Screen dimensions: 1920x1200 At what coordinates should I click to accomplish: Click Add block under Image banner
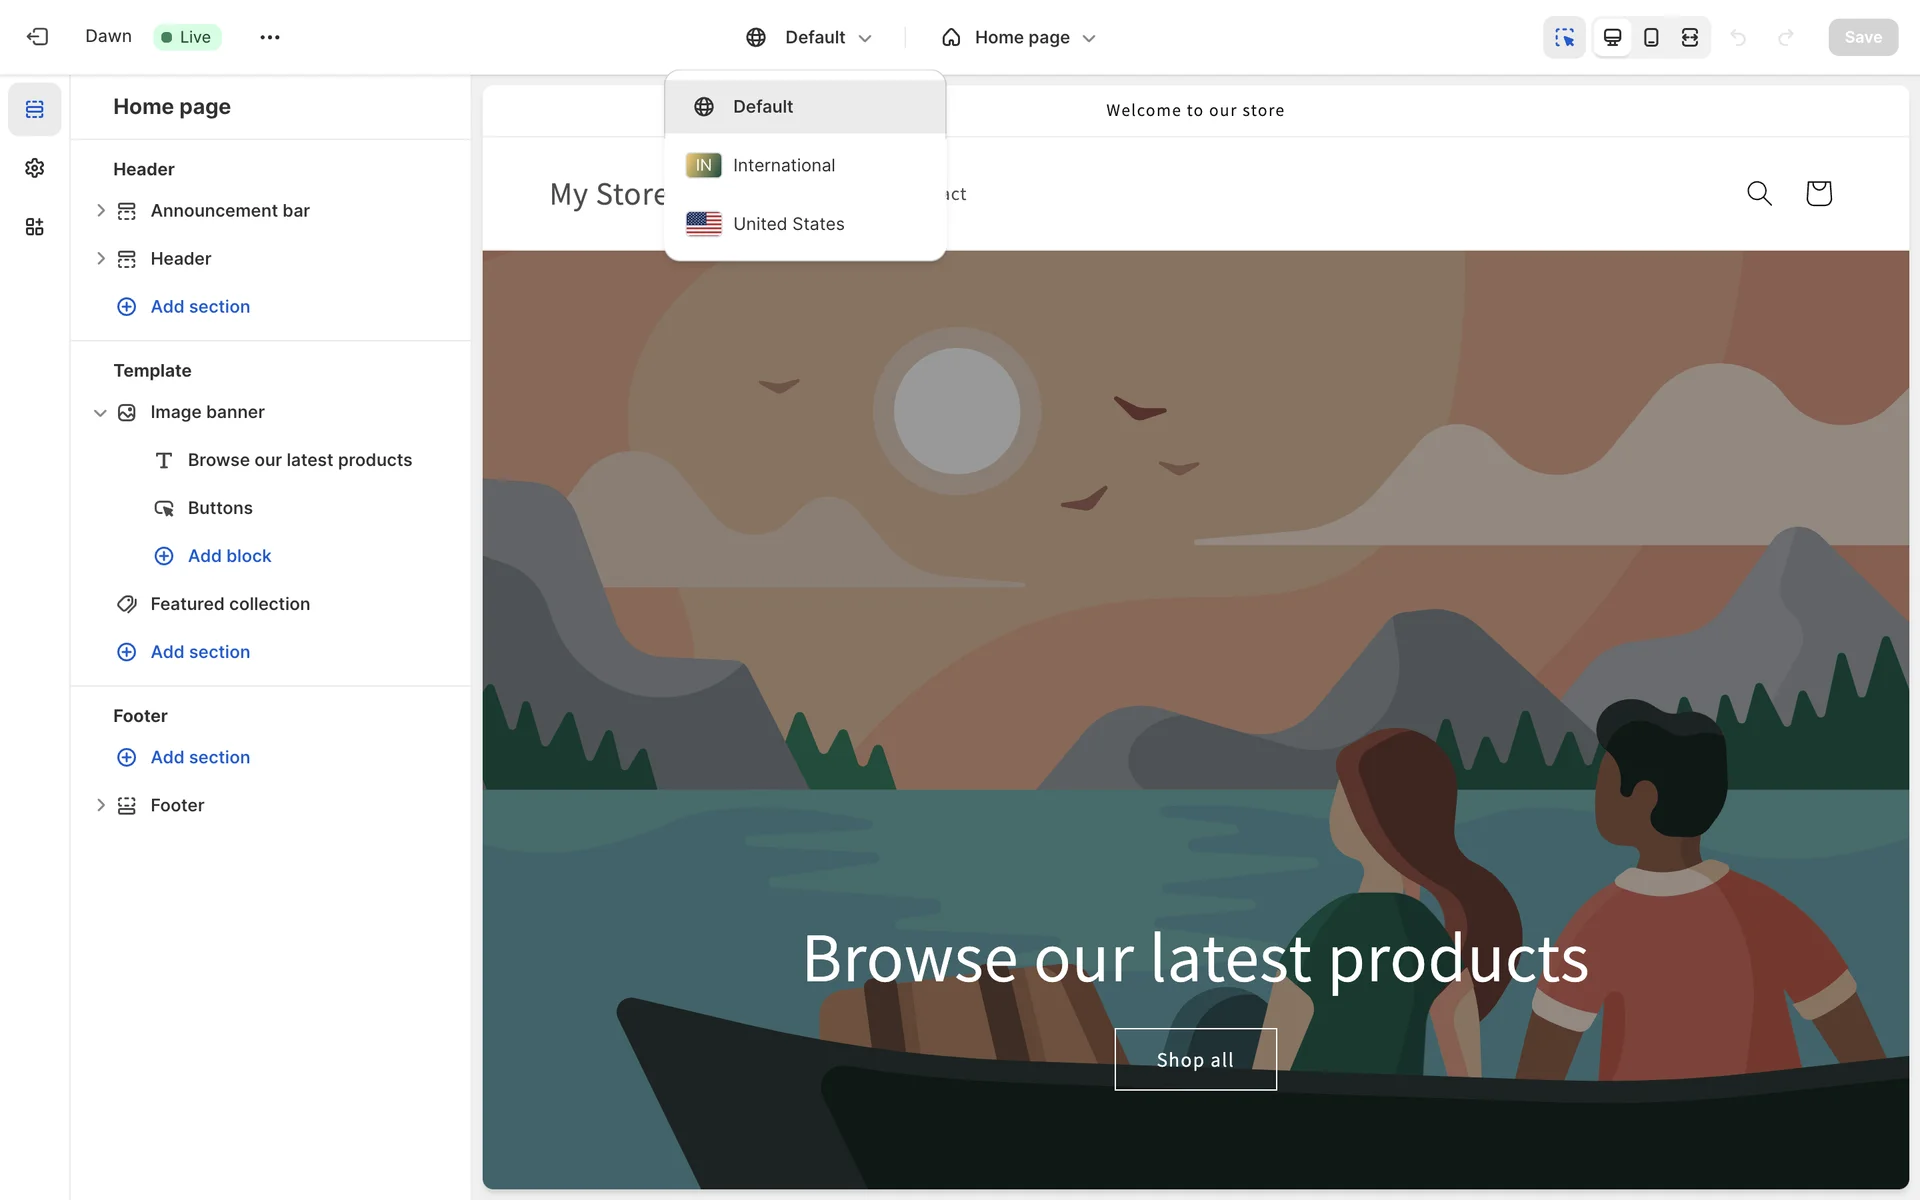(229, 556)
